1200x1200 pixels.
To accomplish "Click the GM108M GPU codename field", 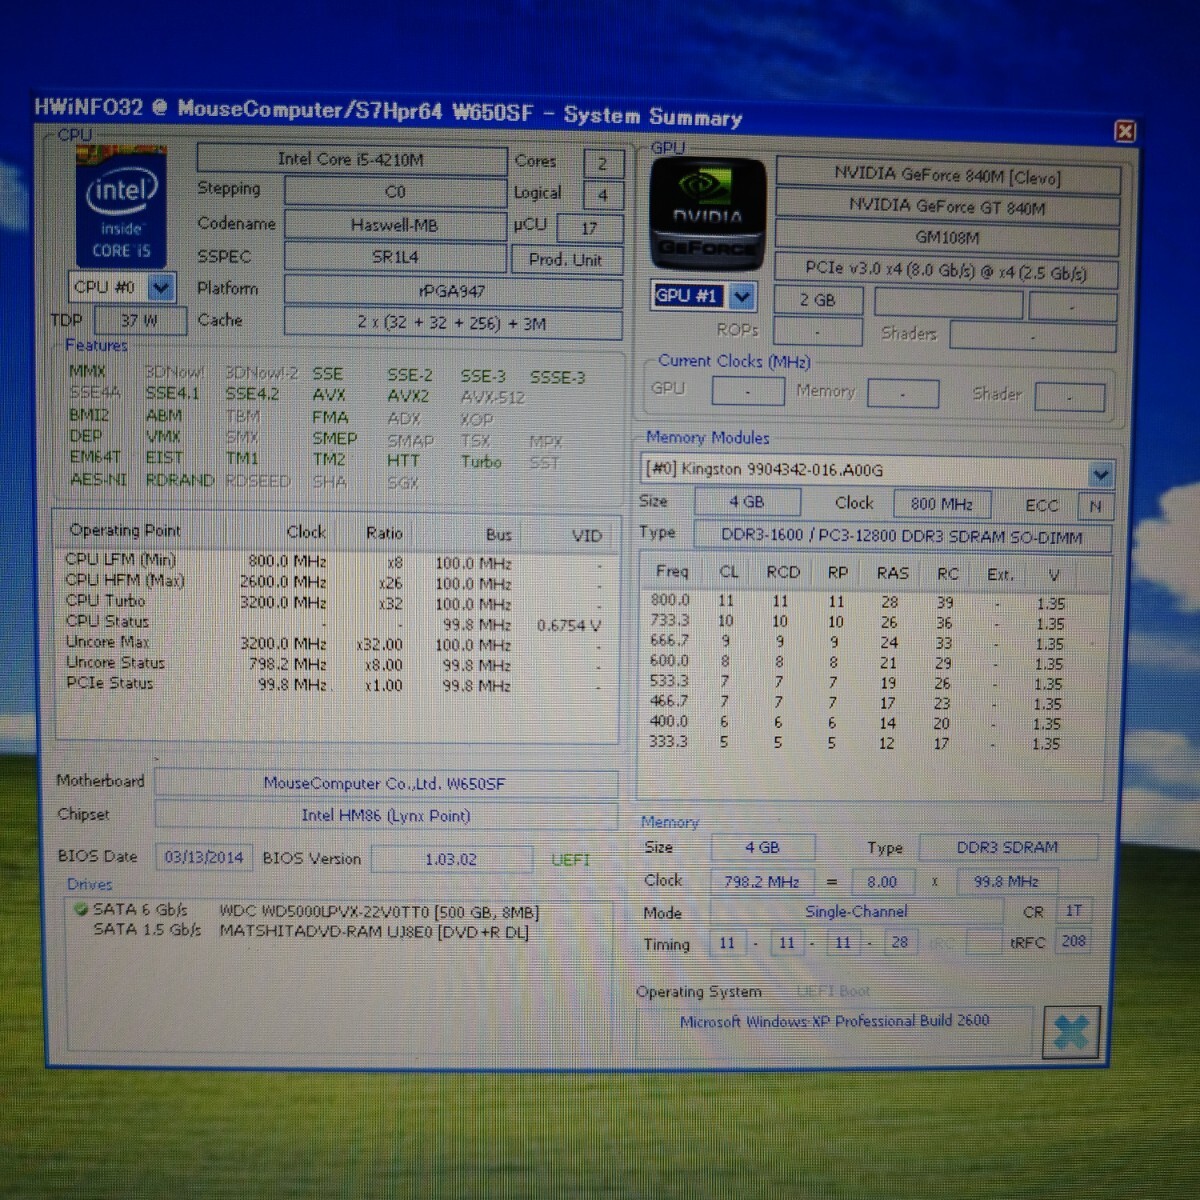I will [x=947, y=238].
